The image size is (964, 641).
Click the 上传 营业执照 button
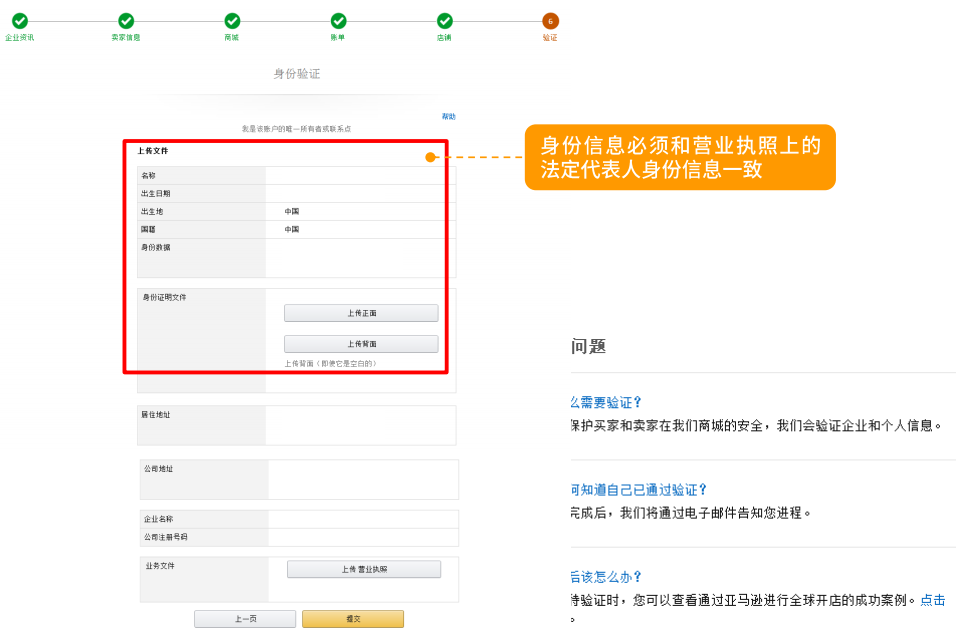point(364,569)
